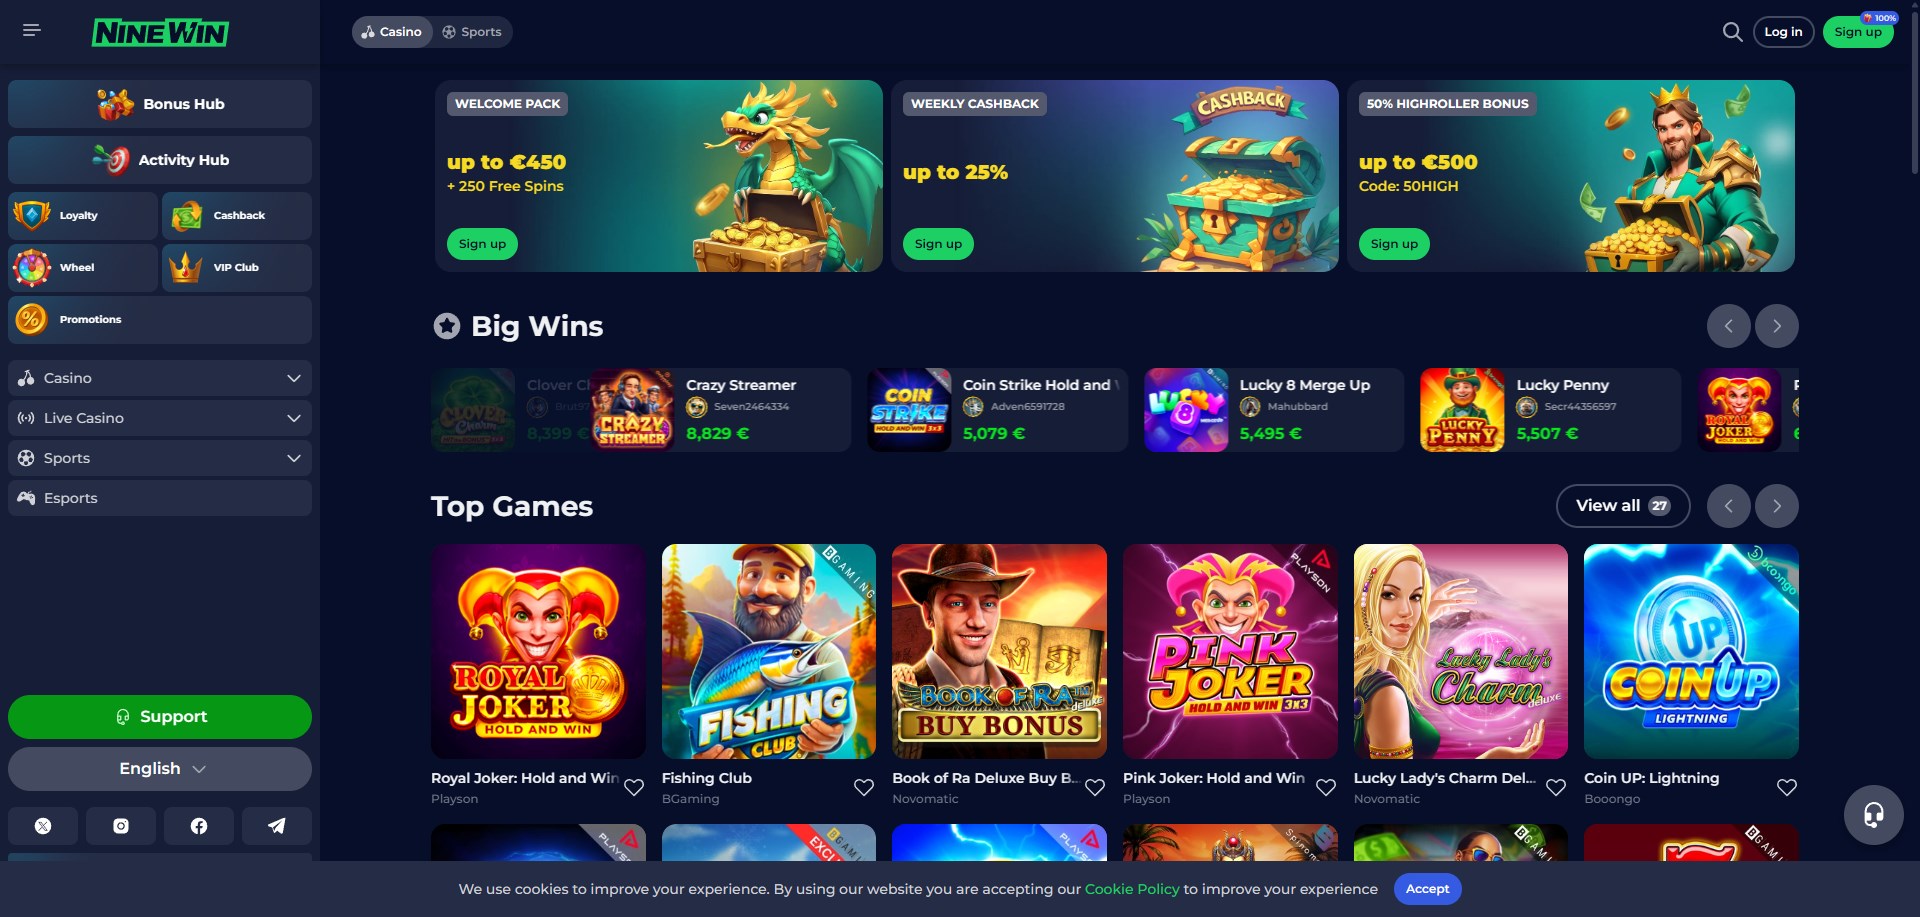Screen dimensions: 1920x917
Task: Click the search magnifier icon
Action: tap(1732, 32)
